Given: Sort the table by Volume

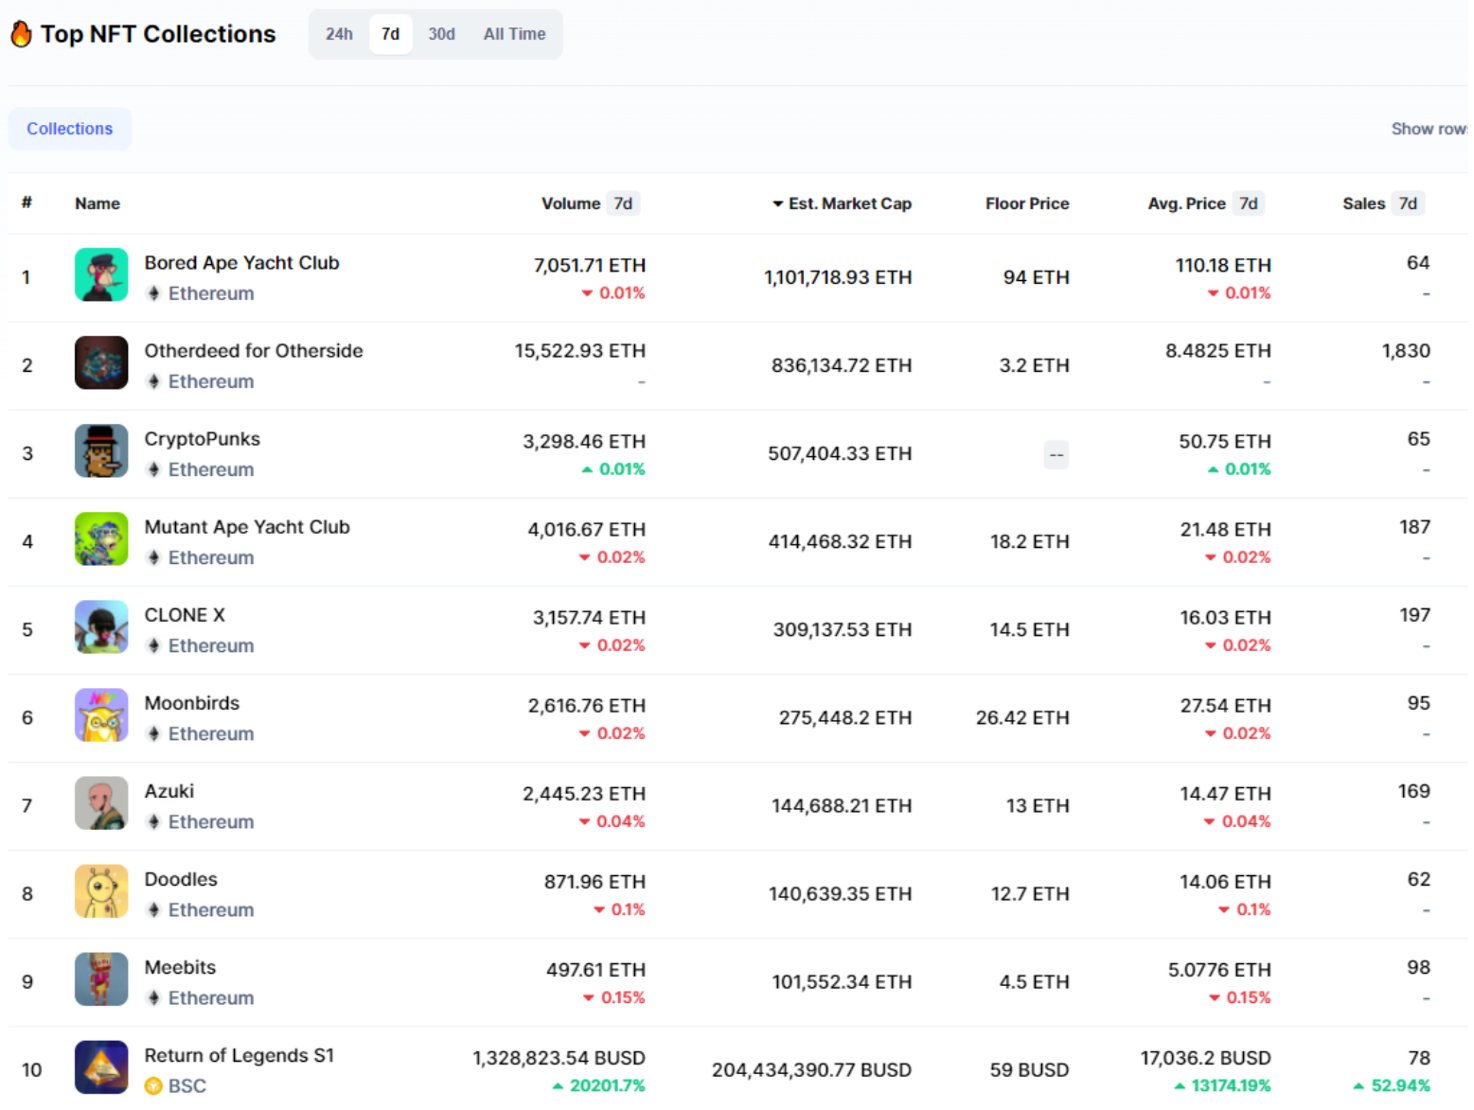Looking at the screenshot, I should [x=571, y=203].
